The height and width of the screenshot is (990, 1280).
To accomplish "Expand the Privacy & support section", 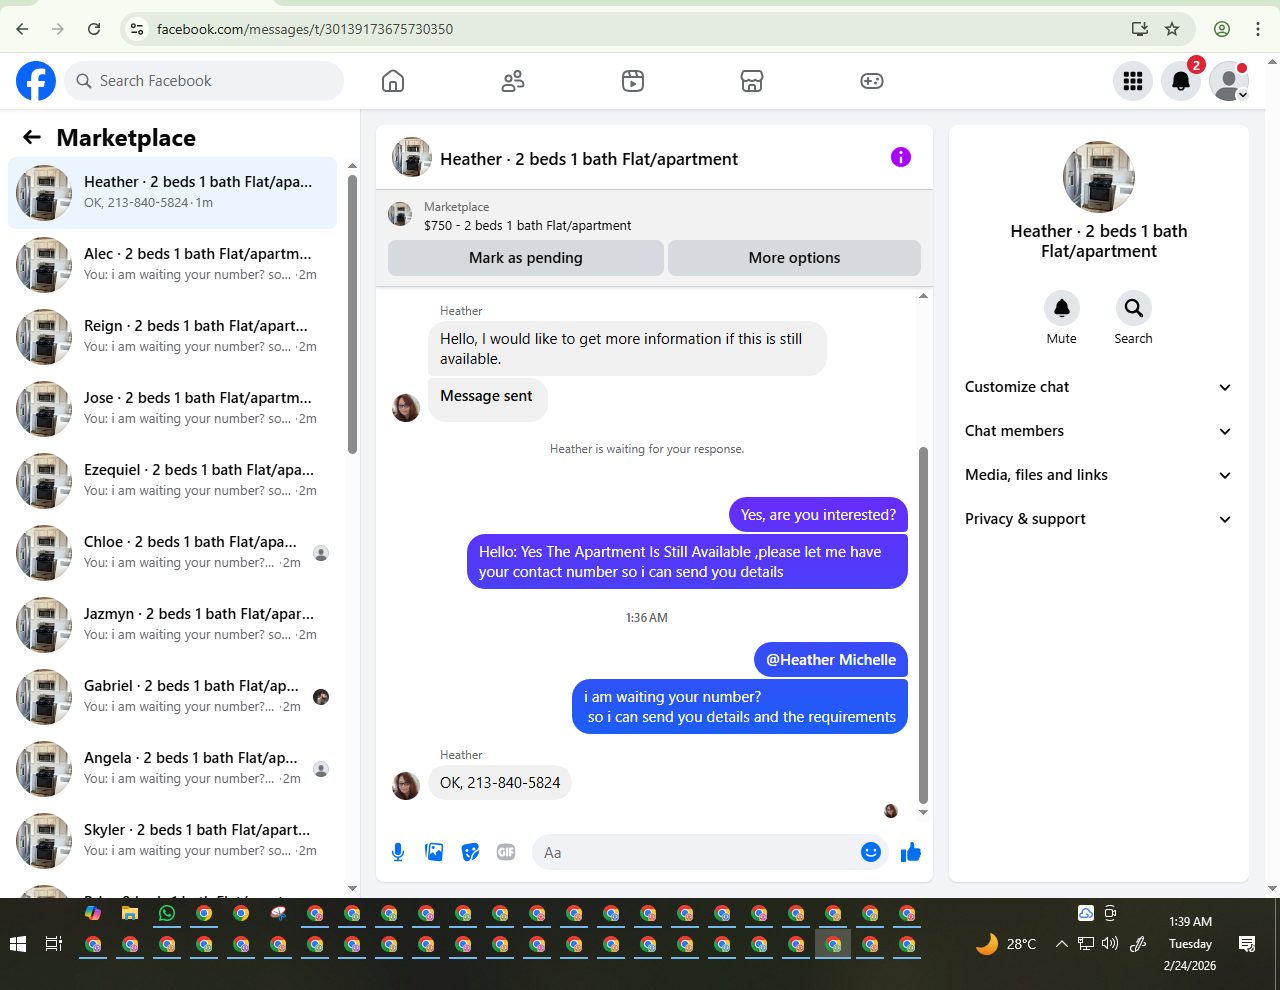I will [1099, 519].
